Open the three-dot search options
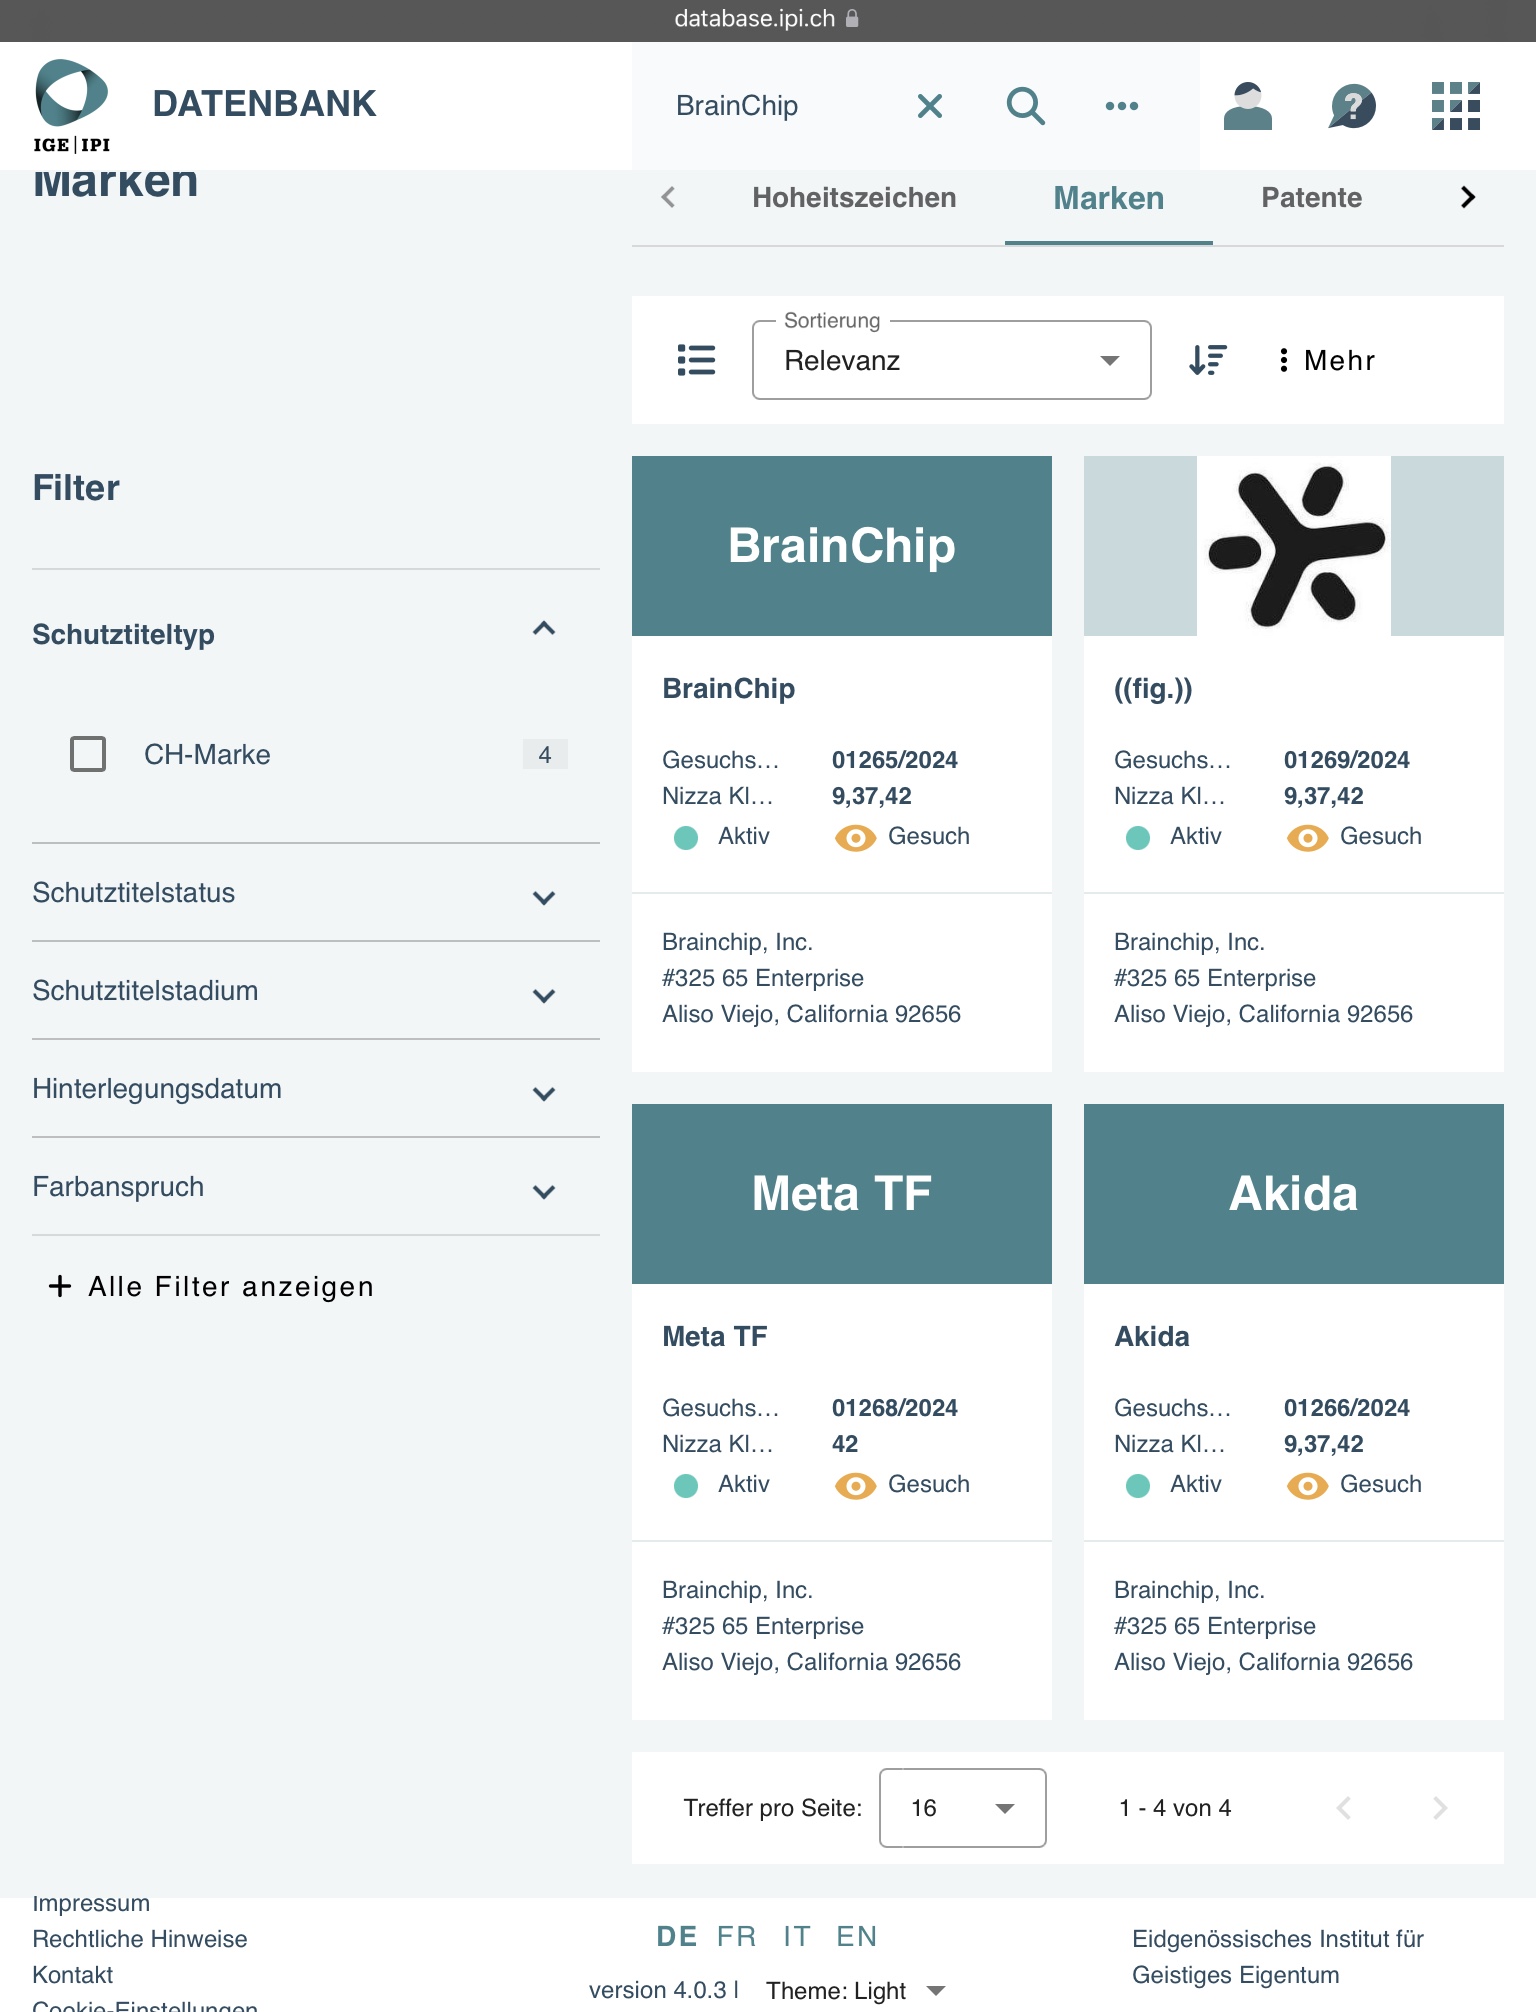1536x2012 pixels. point(1121,105)
